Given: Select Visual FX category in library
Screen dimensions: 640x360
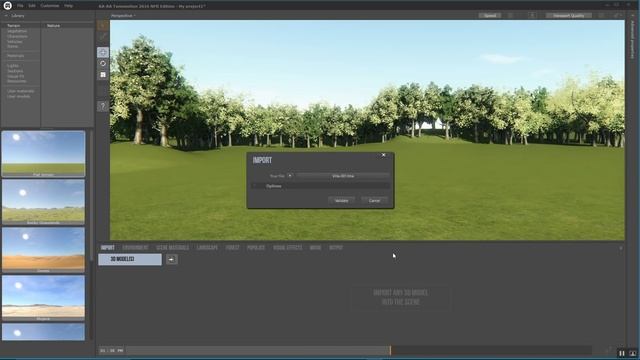Looking at the screenshot, I should (16, 76).
